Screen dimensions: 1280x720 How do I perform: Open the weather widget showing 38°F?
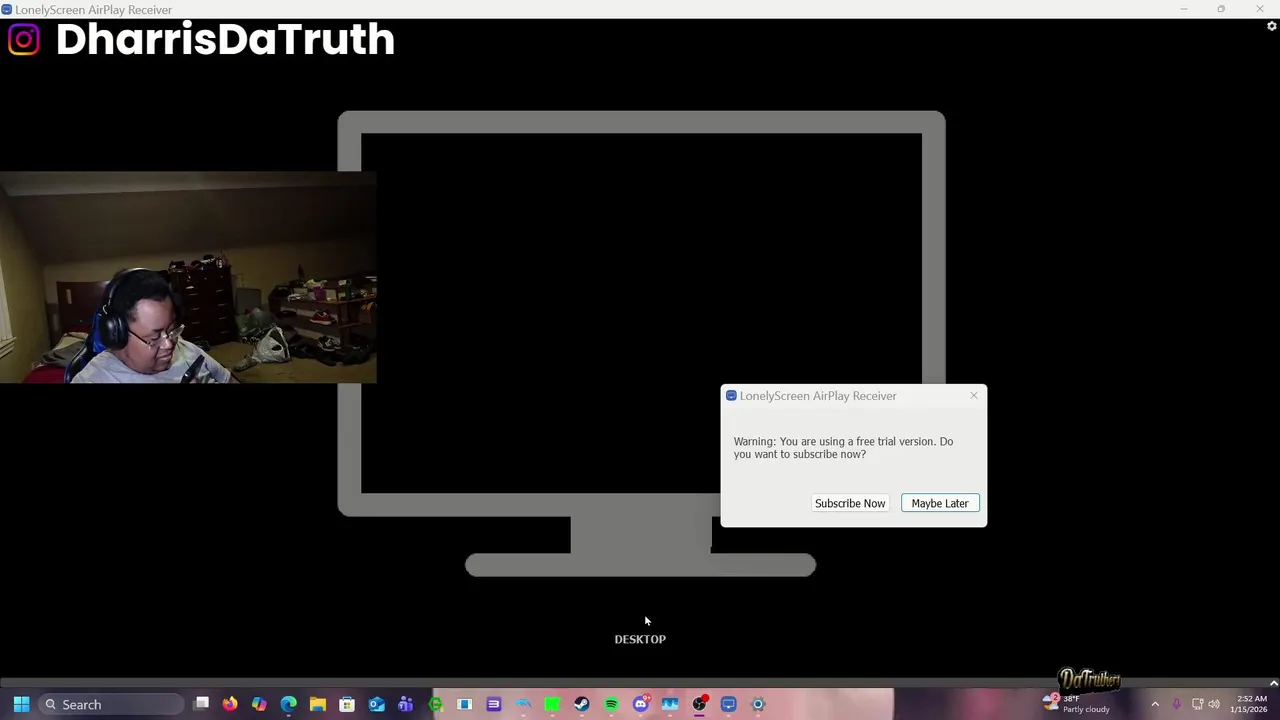click(1078, 704)
